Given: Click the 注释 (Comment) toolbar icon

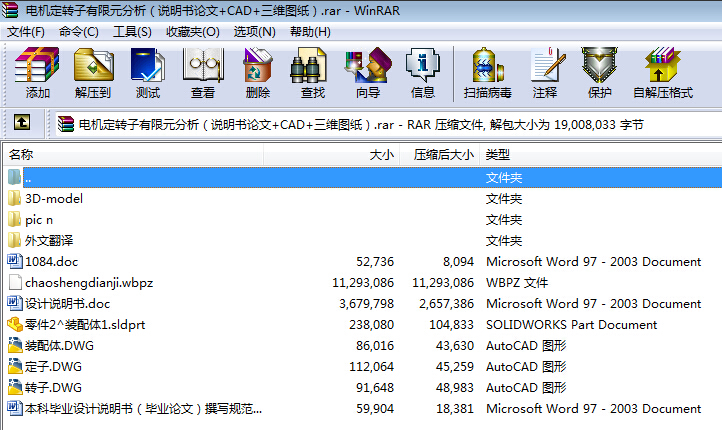Looking at the screenshot, I should coord(547,65).
